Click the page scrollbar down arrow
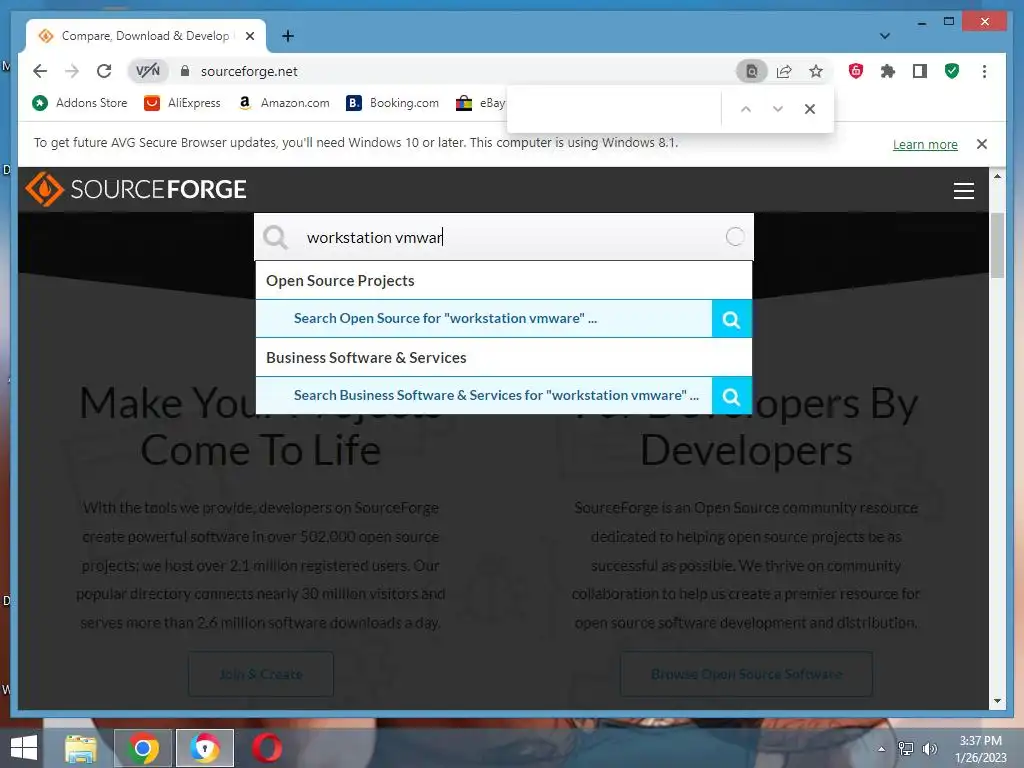 tap(997, 701)
